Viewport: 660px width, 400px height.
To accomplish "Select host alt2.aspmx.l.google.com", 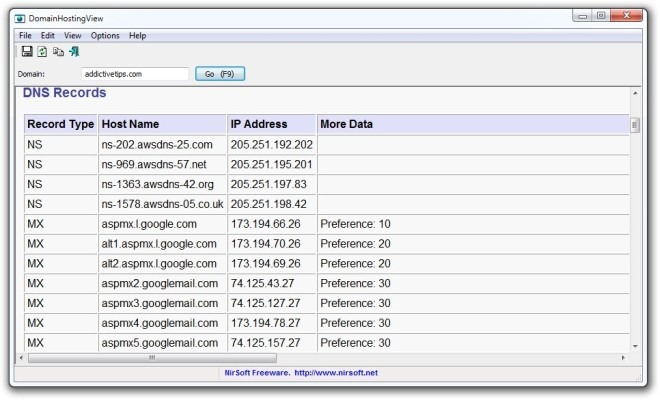I will pyautogui.click(x=159, y=264).
